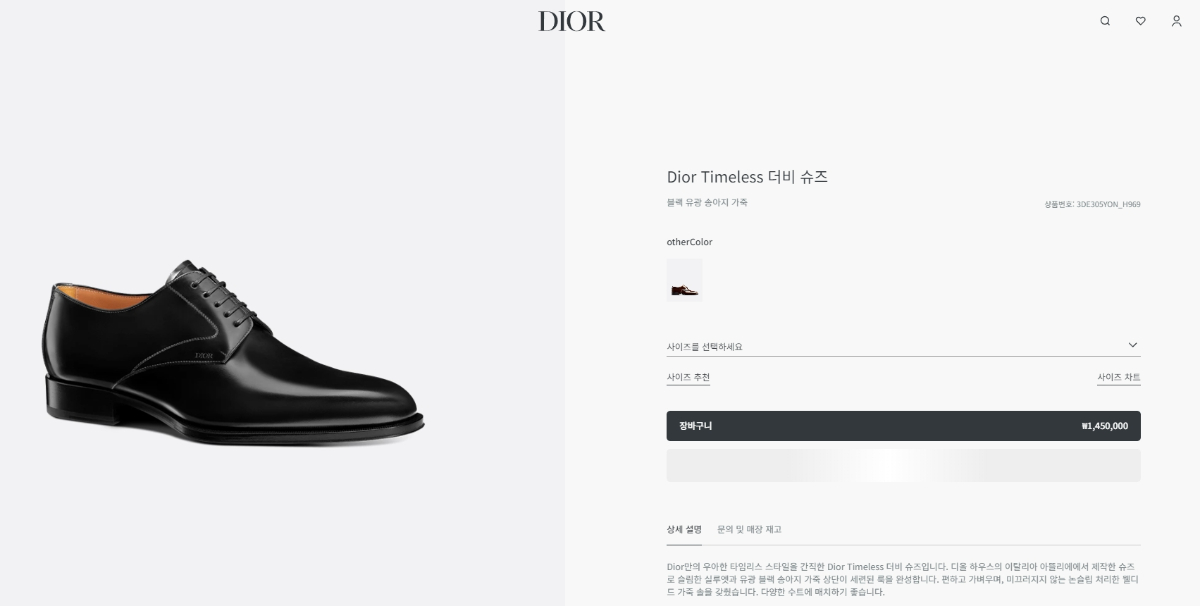The width and height of the screenshot is (1200, 606).
Task: Click the product description paragraph
Action: pos(903,579)
